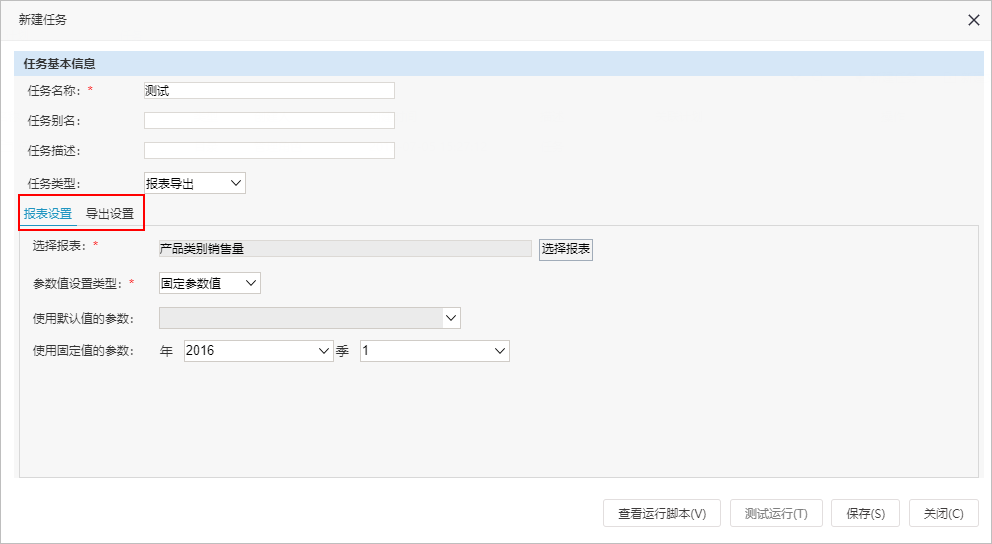Click into the 任务描述 text field
992x544 pixels.
[269, 151]
